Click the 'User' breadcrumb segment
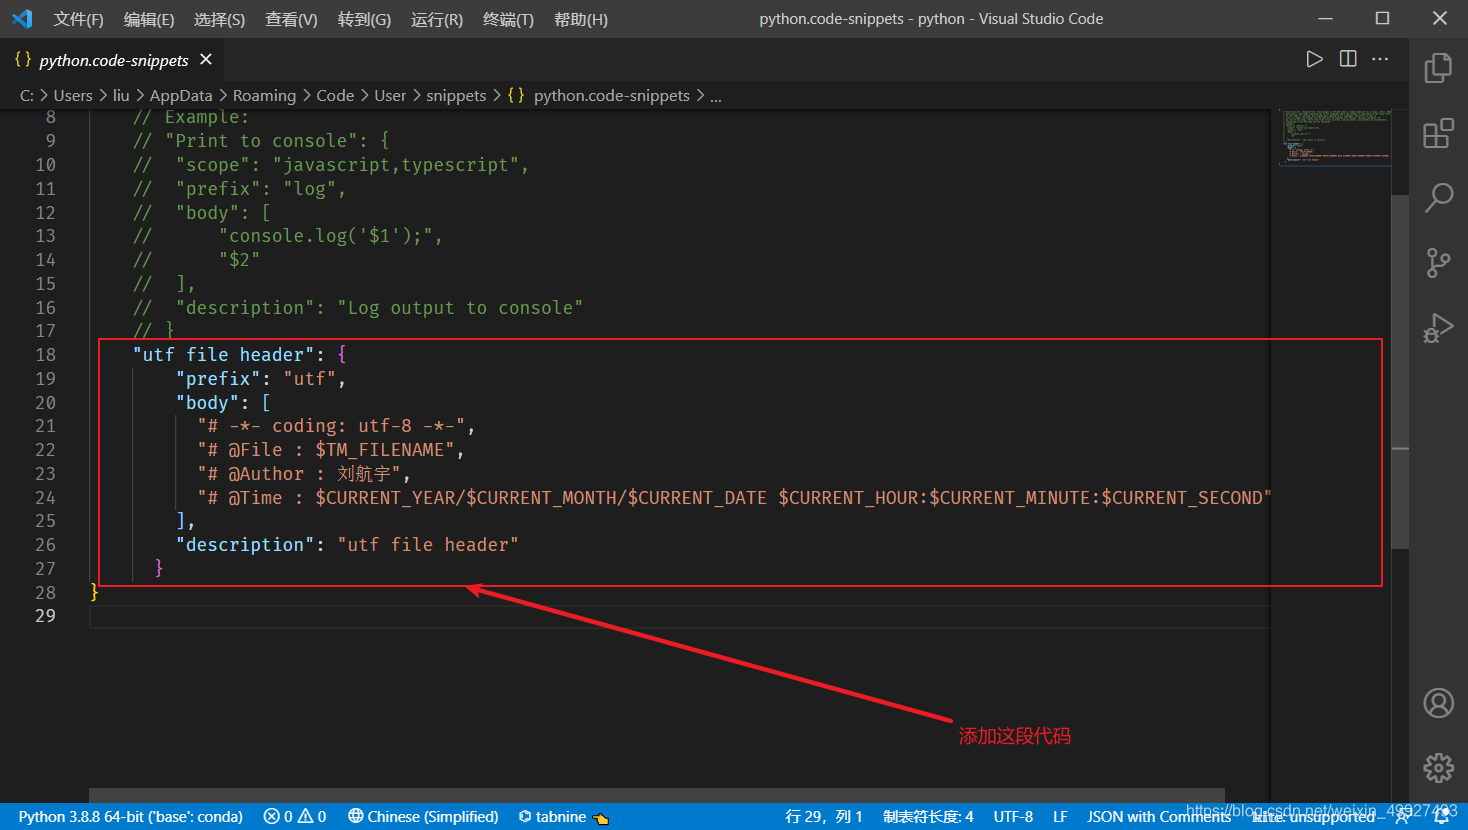This screenshot has width=1468, height=830. pos(390,95)
